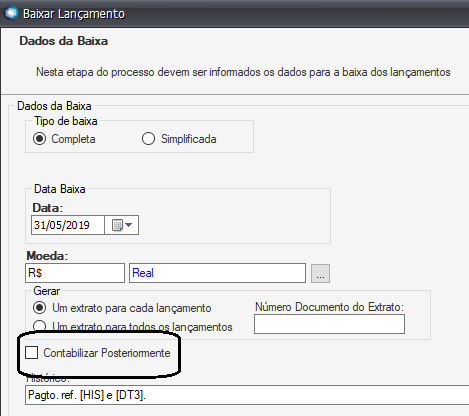Select the Completa radio button
The height and width of the screenshot is (416, 469).
[39, 139]
